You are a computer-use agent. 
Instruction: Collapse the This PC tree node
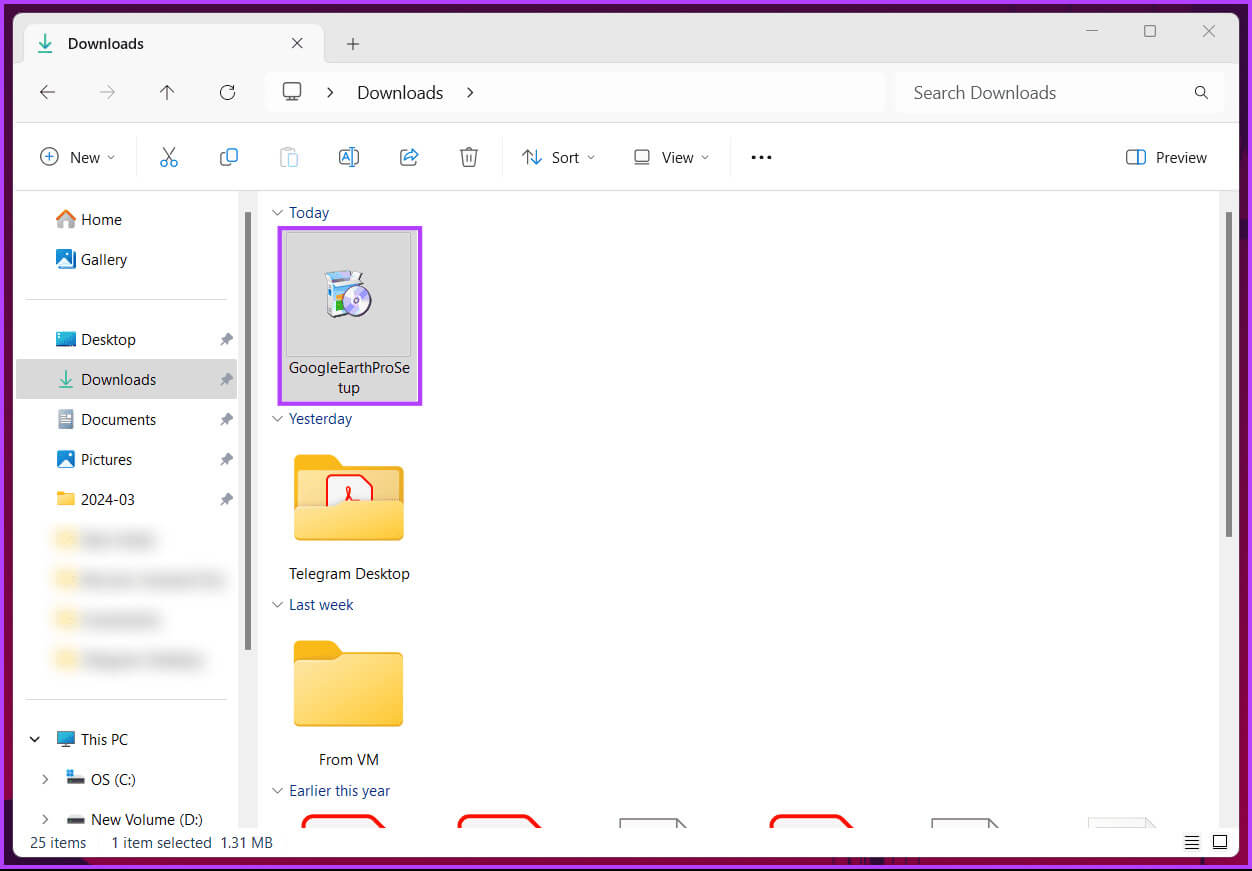(35, 739)
